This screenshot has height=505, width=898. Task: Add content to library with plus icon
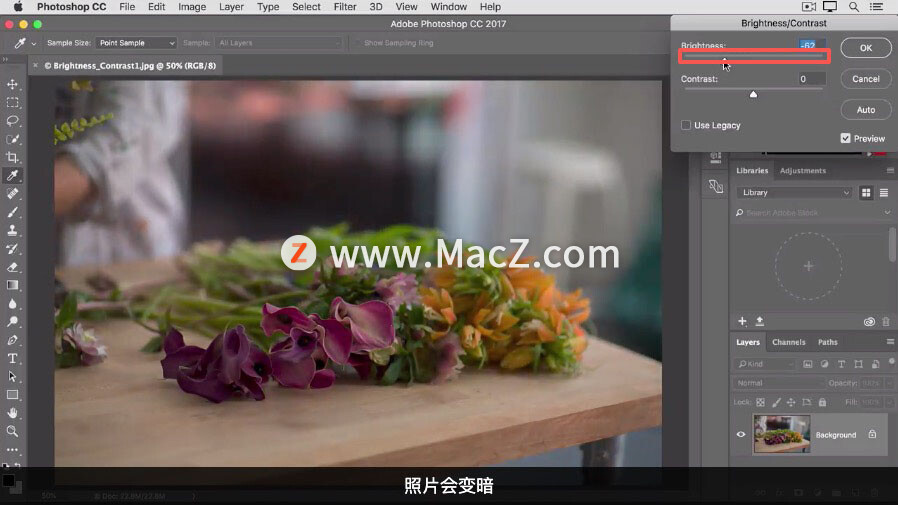(742, 321)
